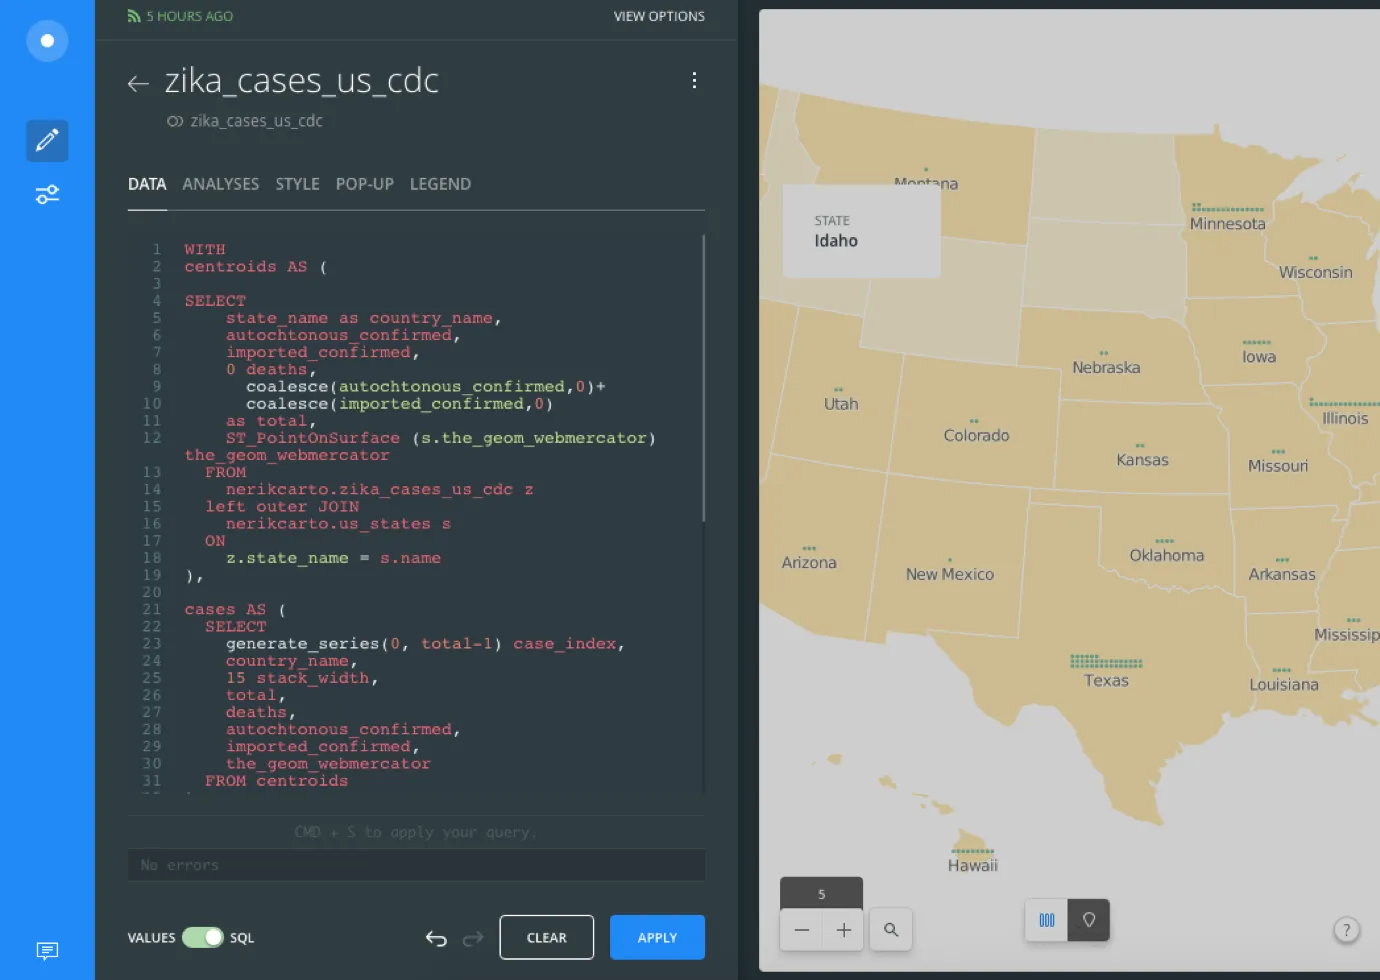This screenshot has height=980, width=1380.
Task: Click the CLEAR button
Action: coord(546,938)
